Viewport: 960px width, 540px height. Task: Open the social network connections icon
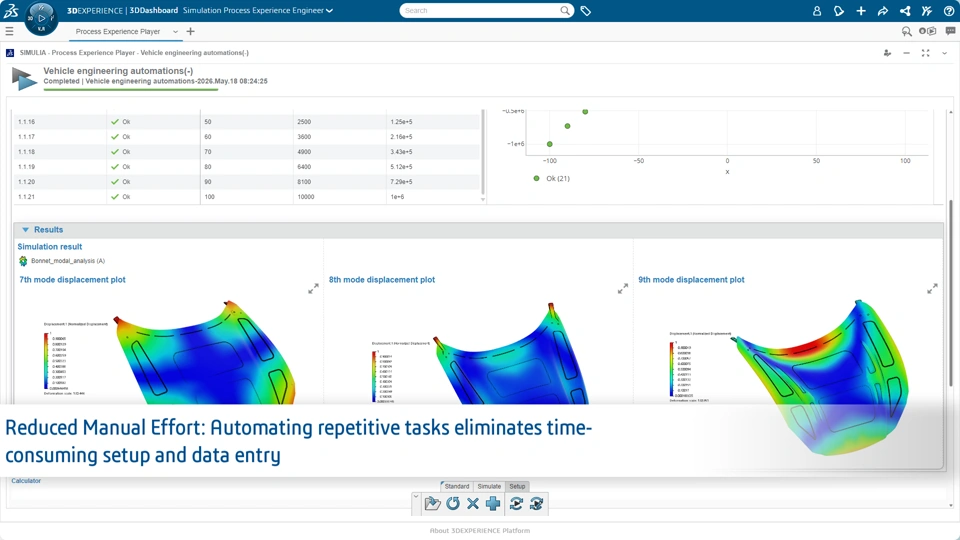(905, 11)
